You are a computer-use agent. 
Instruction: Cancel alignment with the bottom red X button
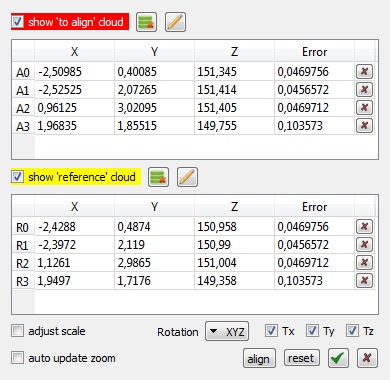coord(367,358)
